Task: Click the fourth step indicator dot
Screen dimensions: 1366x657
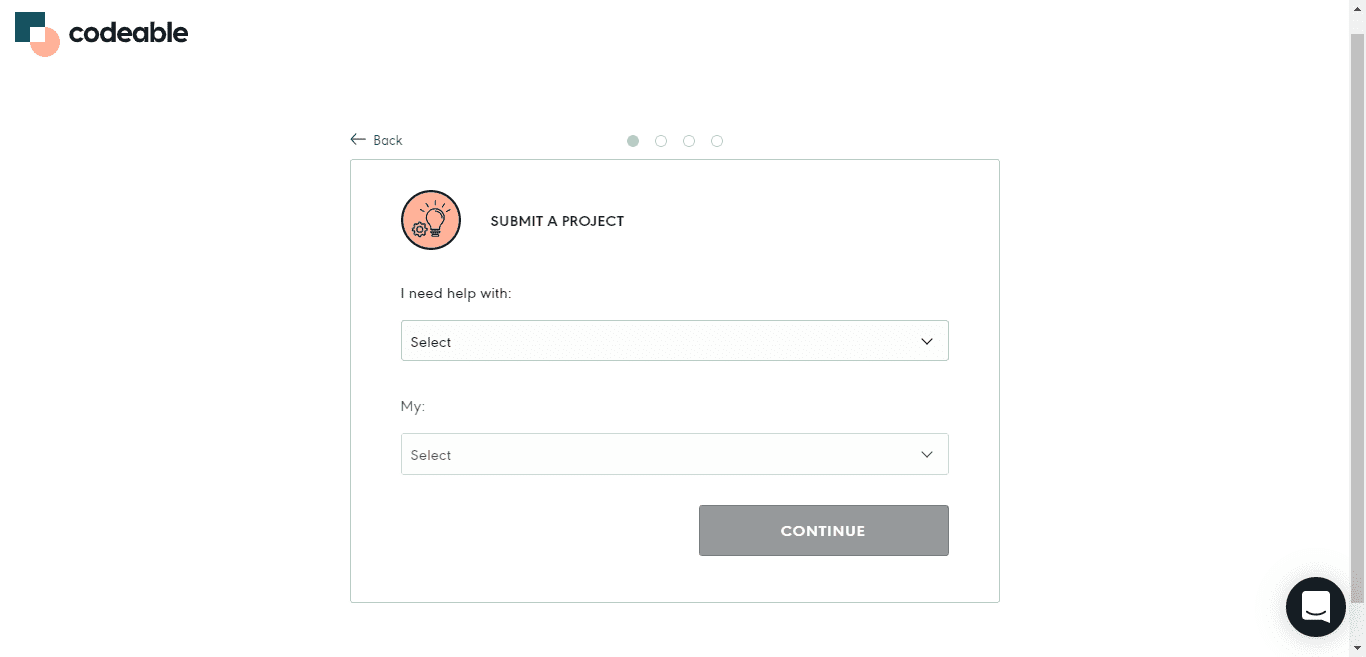Action: tap(717, 141)
